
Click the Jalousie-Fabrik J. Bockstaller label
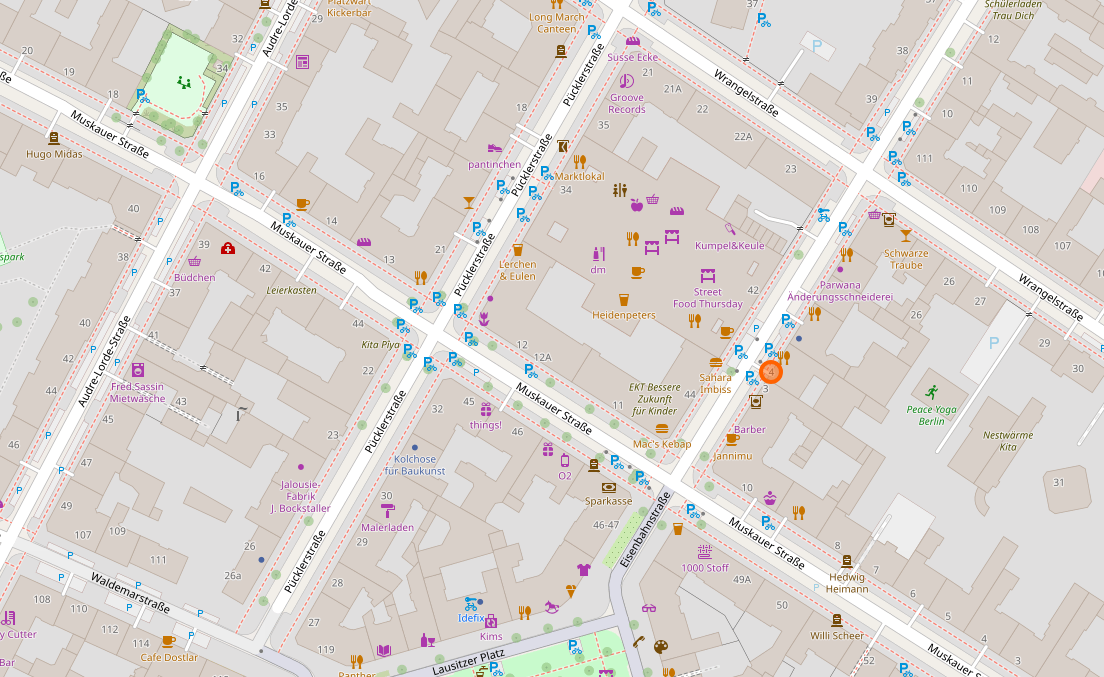tap(301, 496)
